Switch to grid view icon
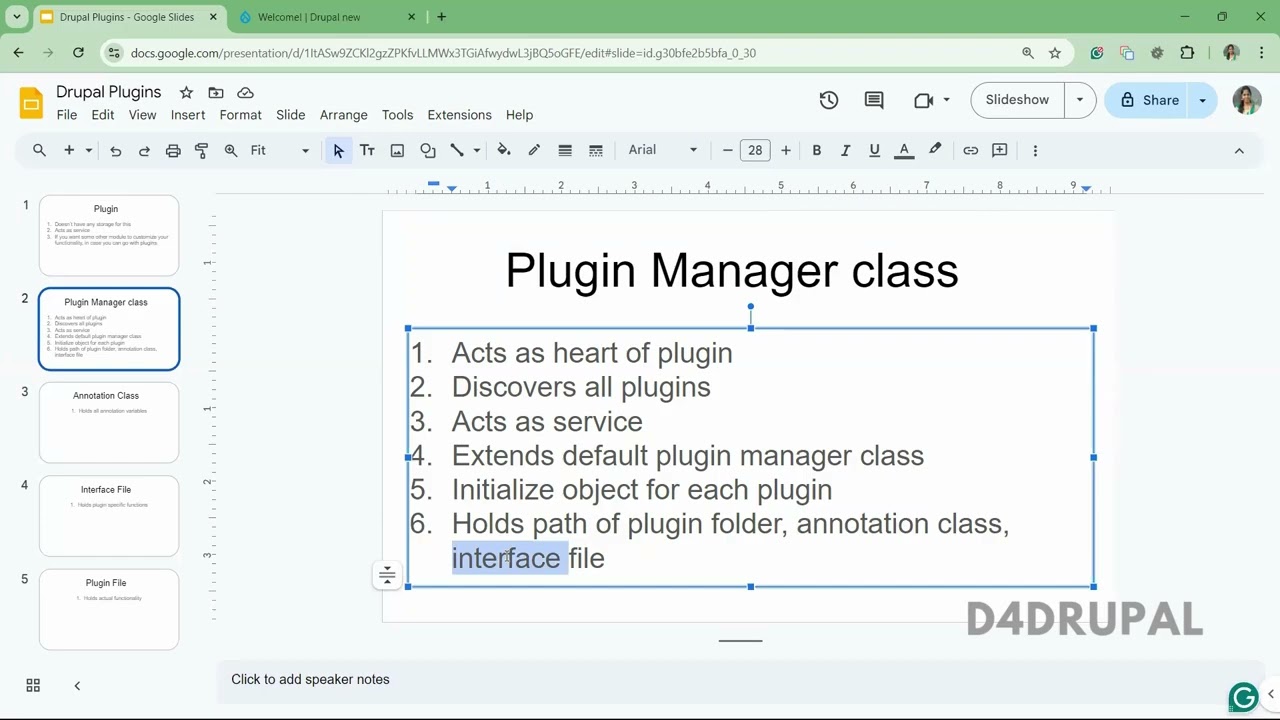The width and height of the screenshot is (1280, 720). pos(33,685)
